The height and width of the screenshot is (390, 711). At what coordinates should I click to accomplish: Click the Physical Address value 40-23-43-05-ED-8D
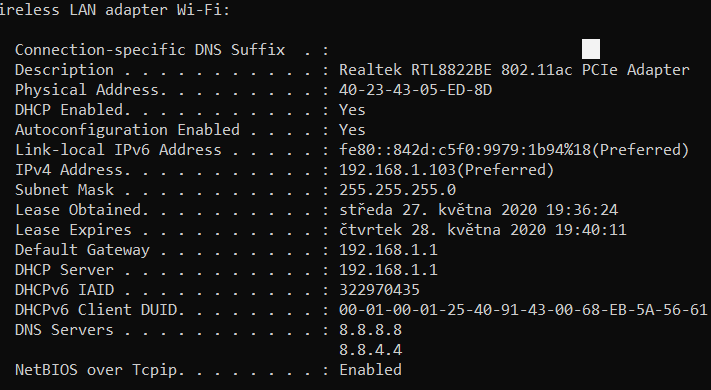point(415,90)
